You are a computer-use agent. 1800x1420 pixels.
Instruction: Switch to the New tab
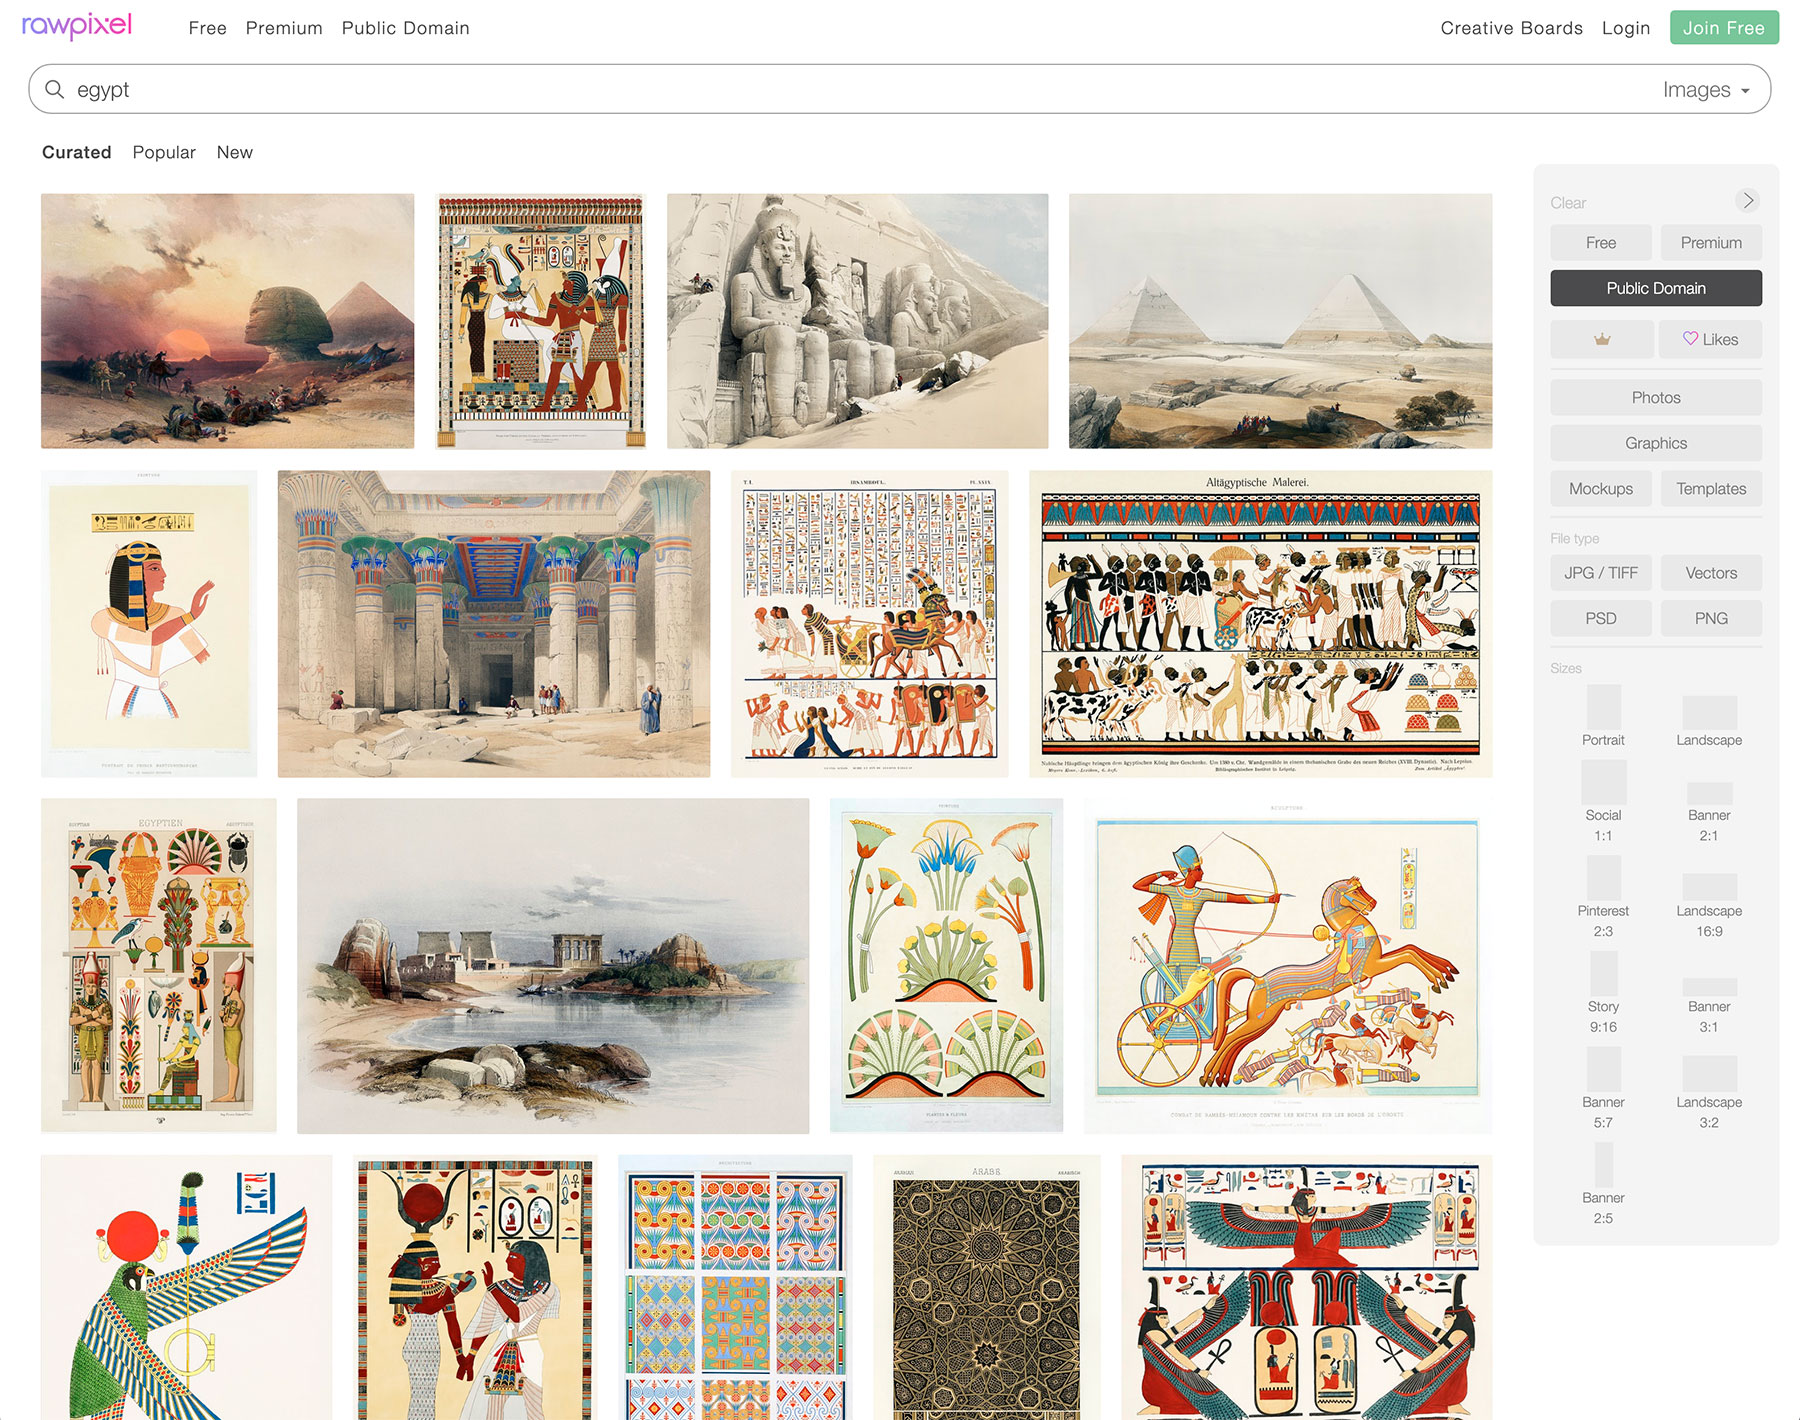234,152
